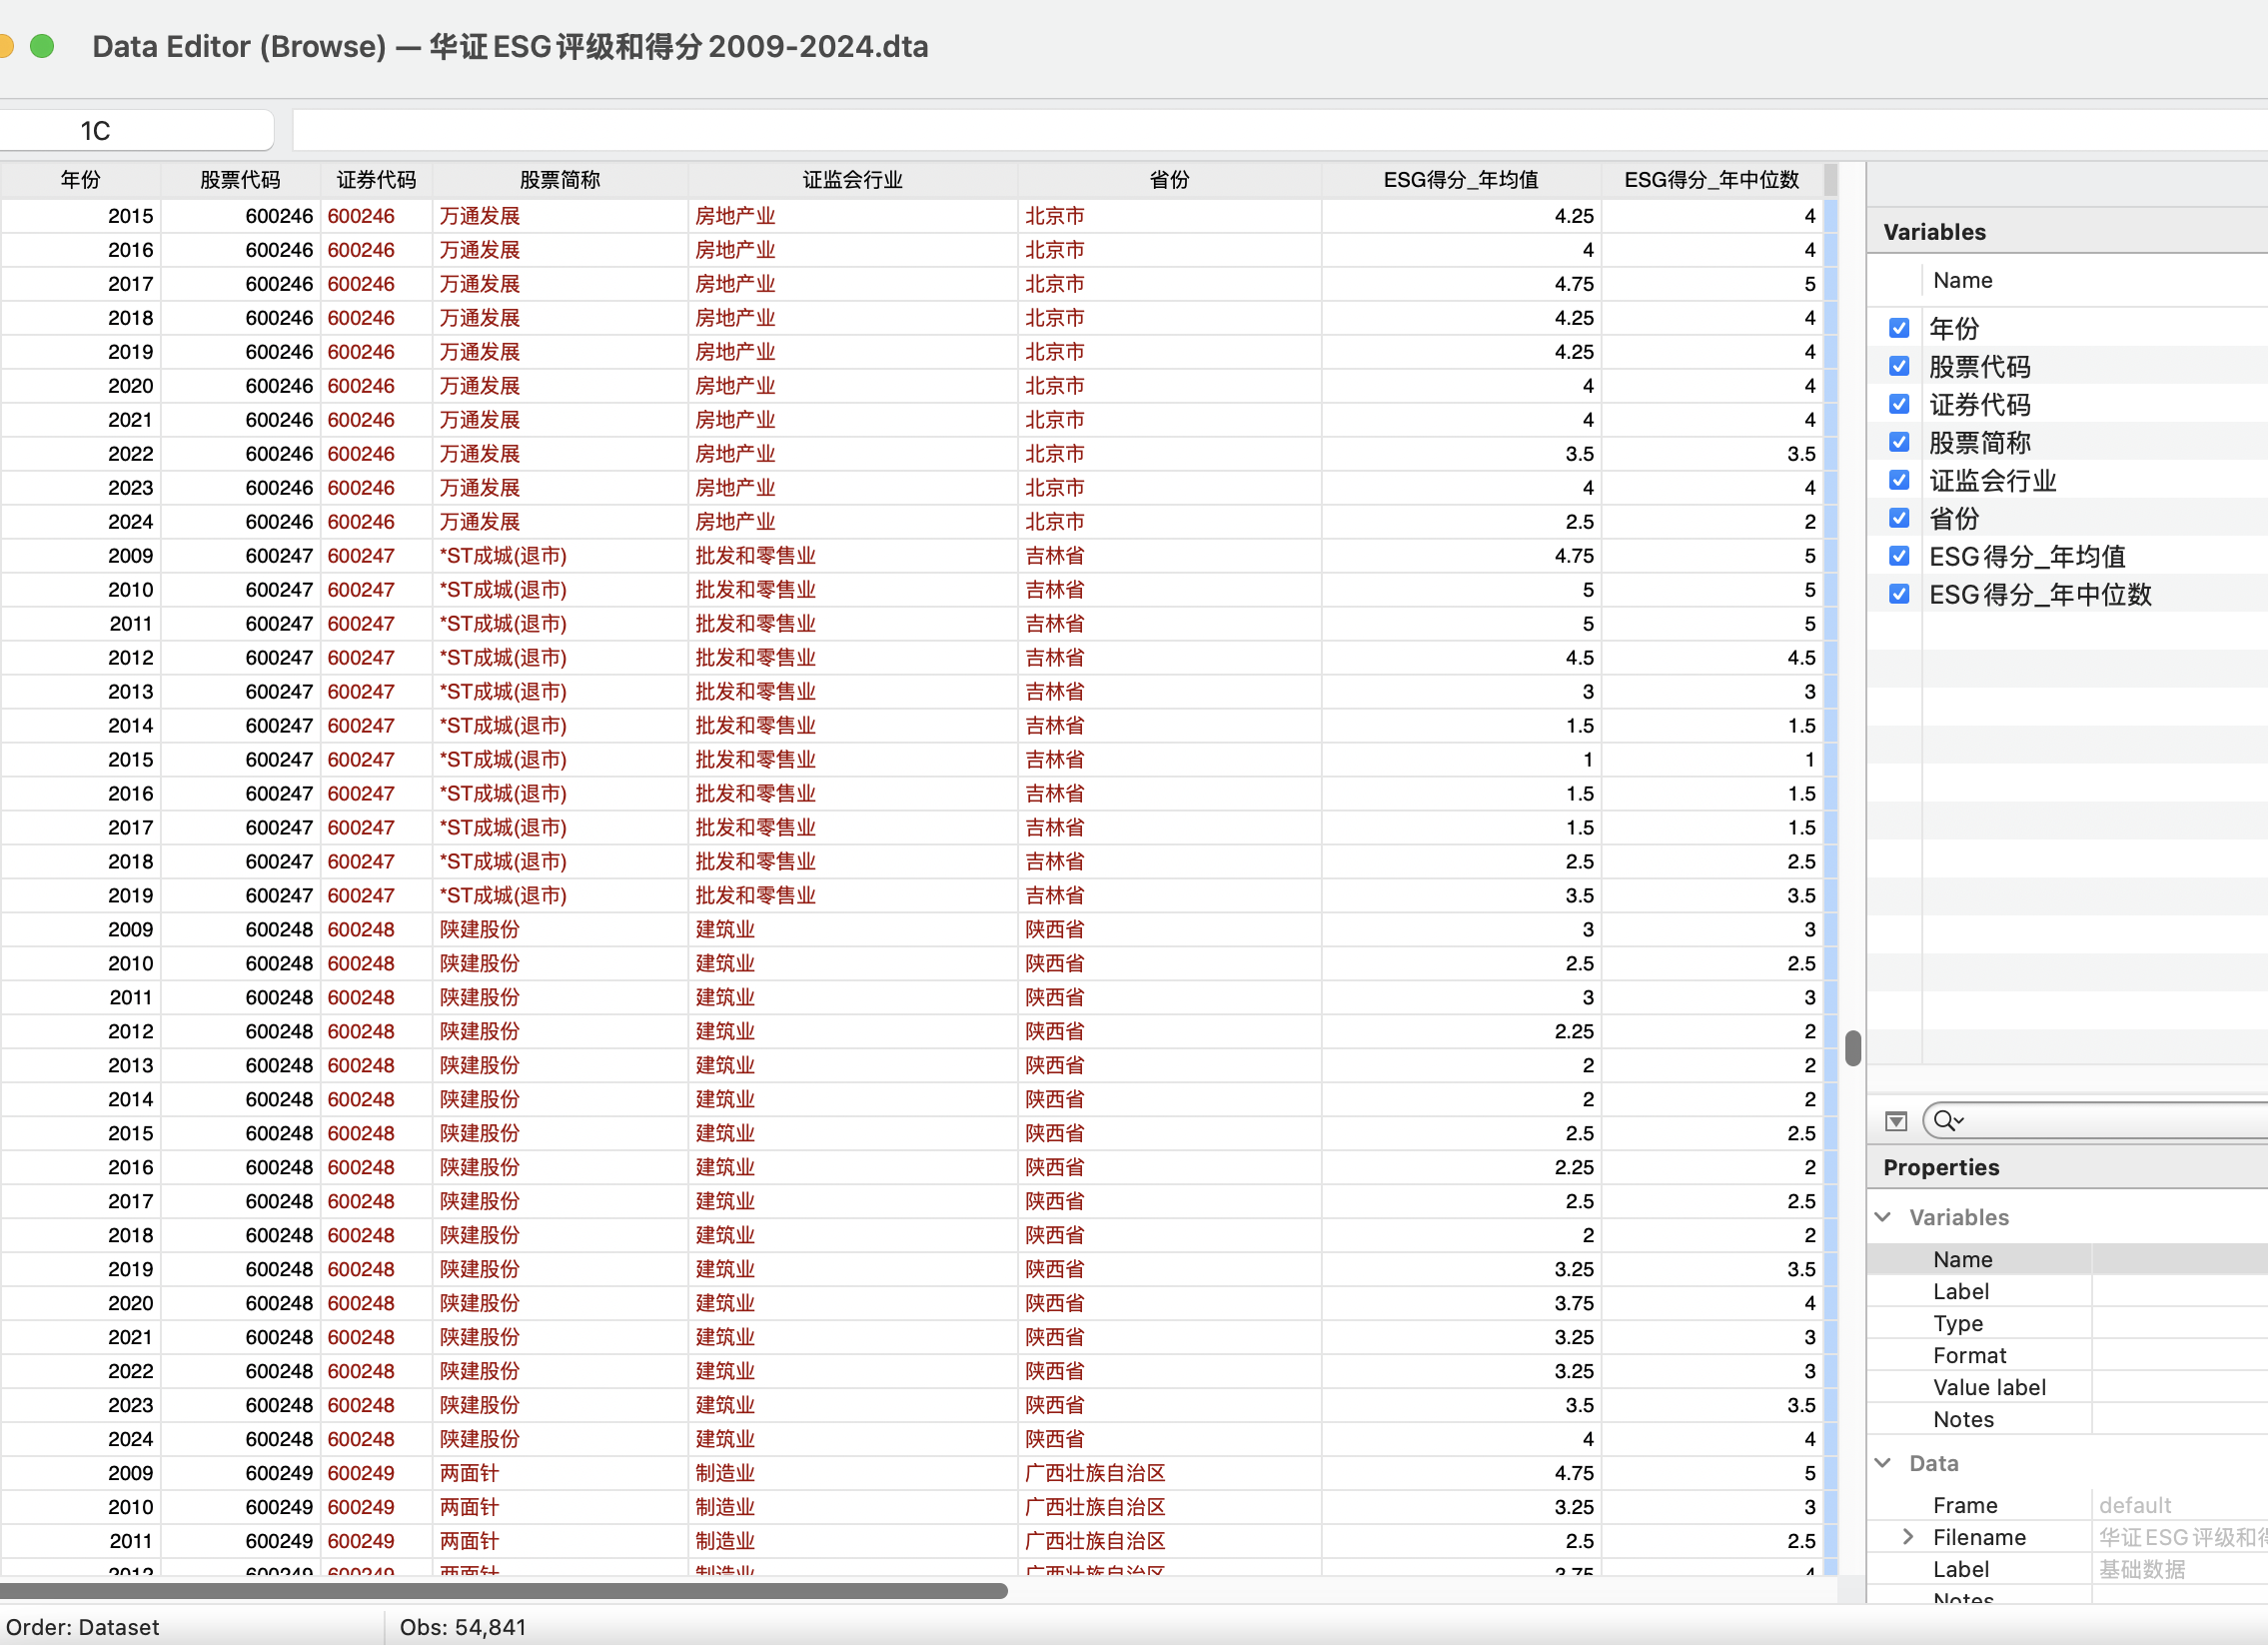This screenshot has width=2268, height=1645.
Task: Click the cell value edit field
Action: click(x=1200, y=131)
